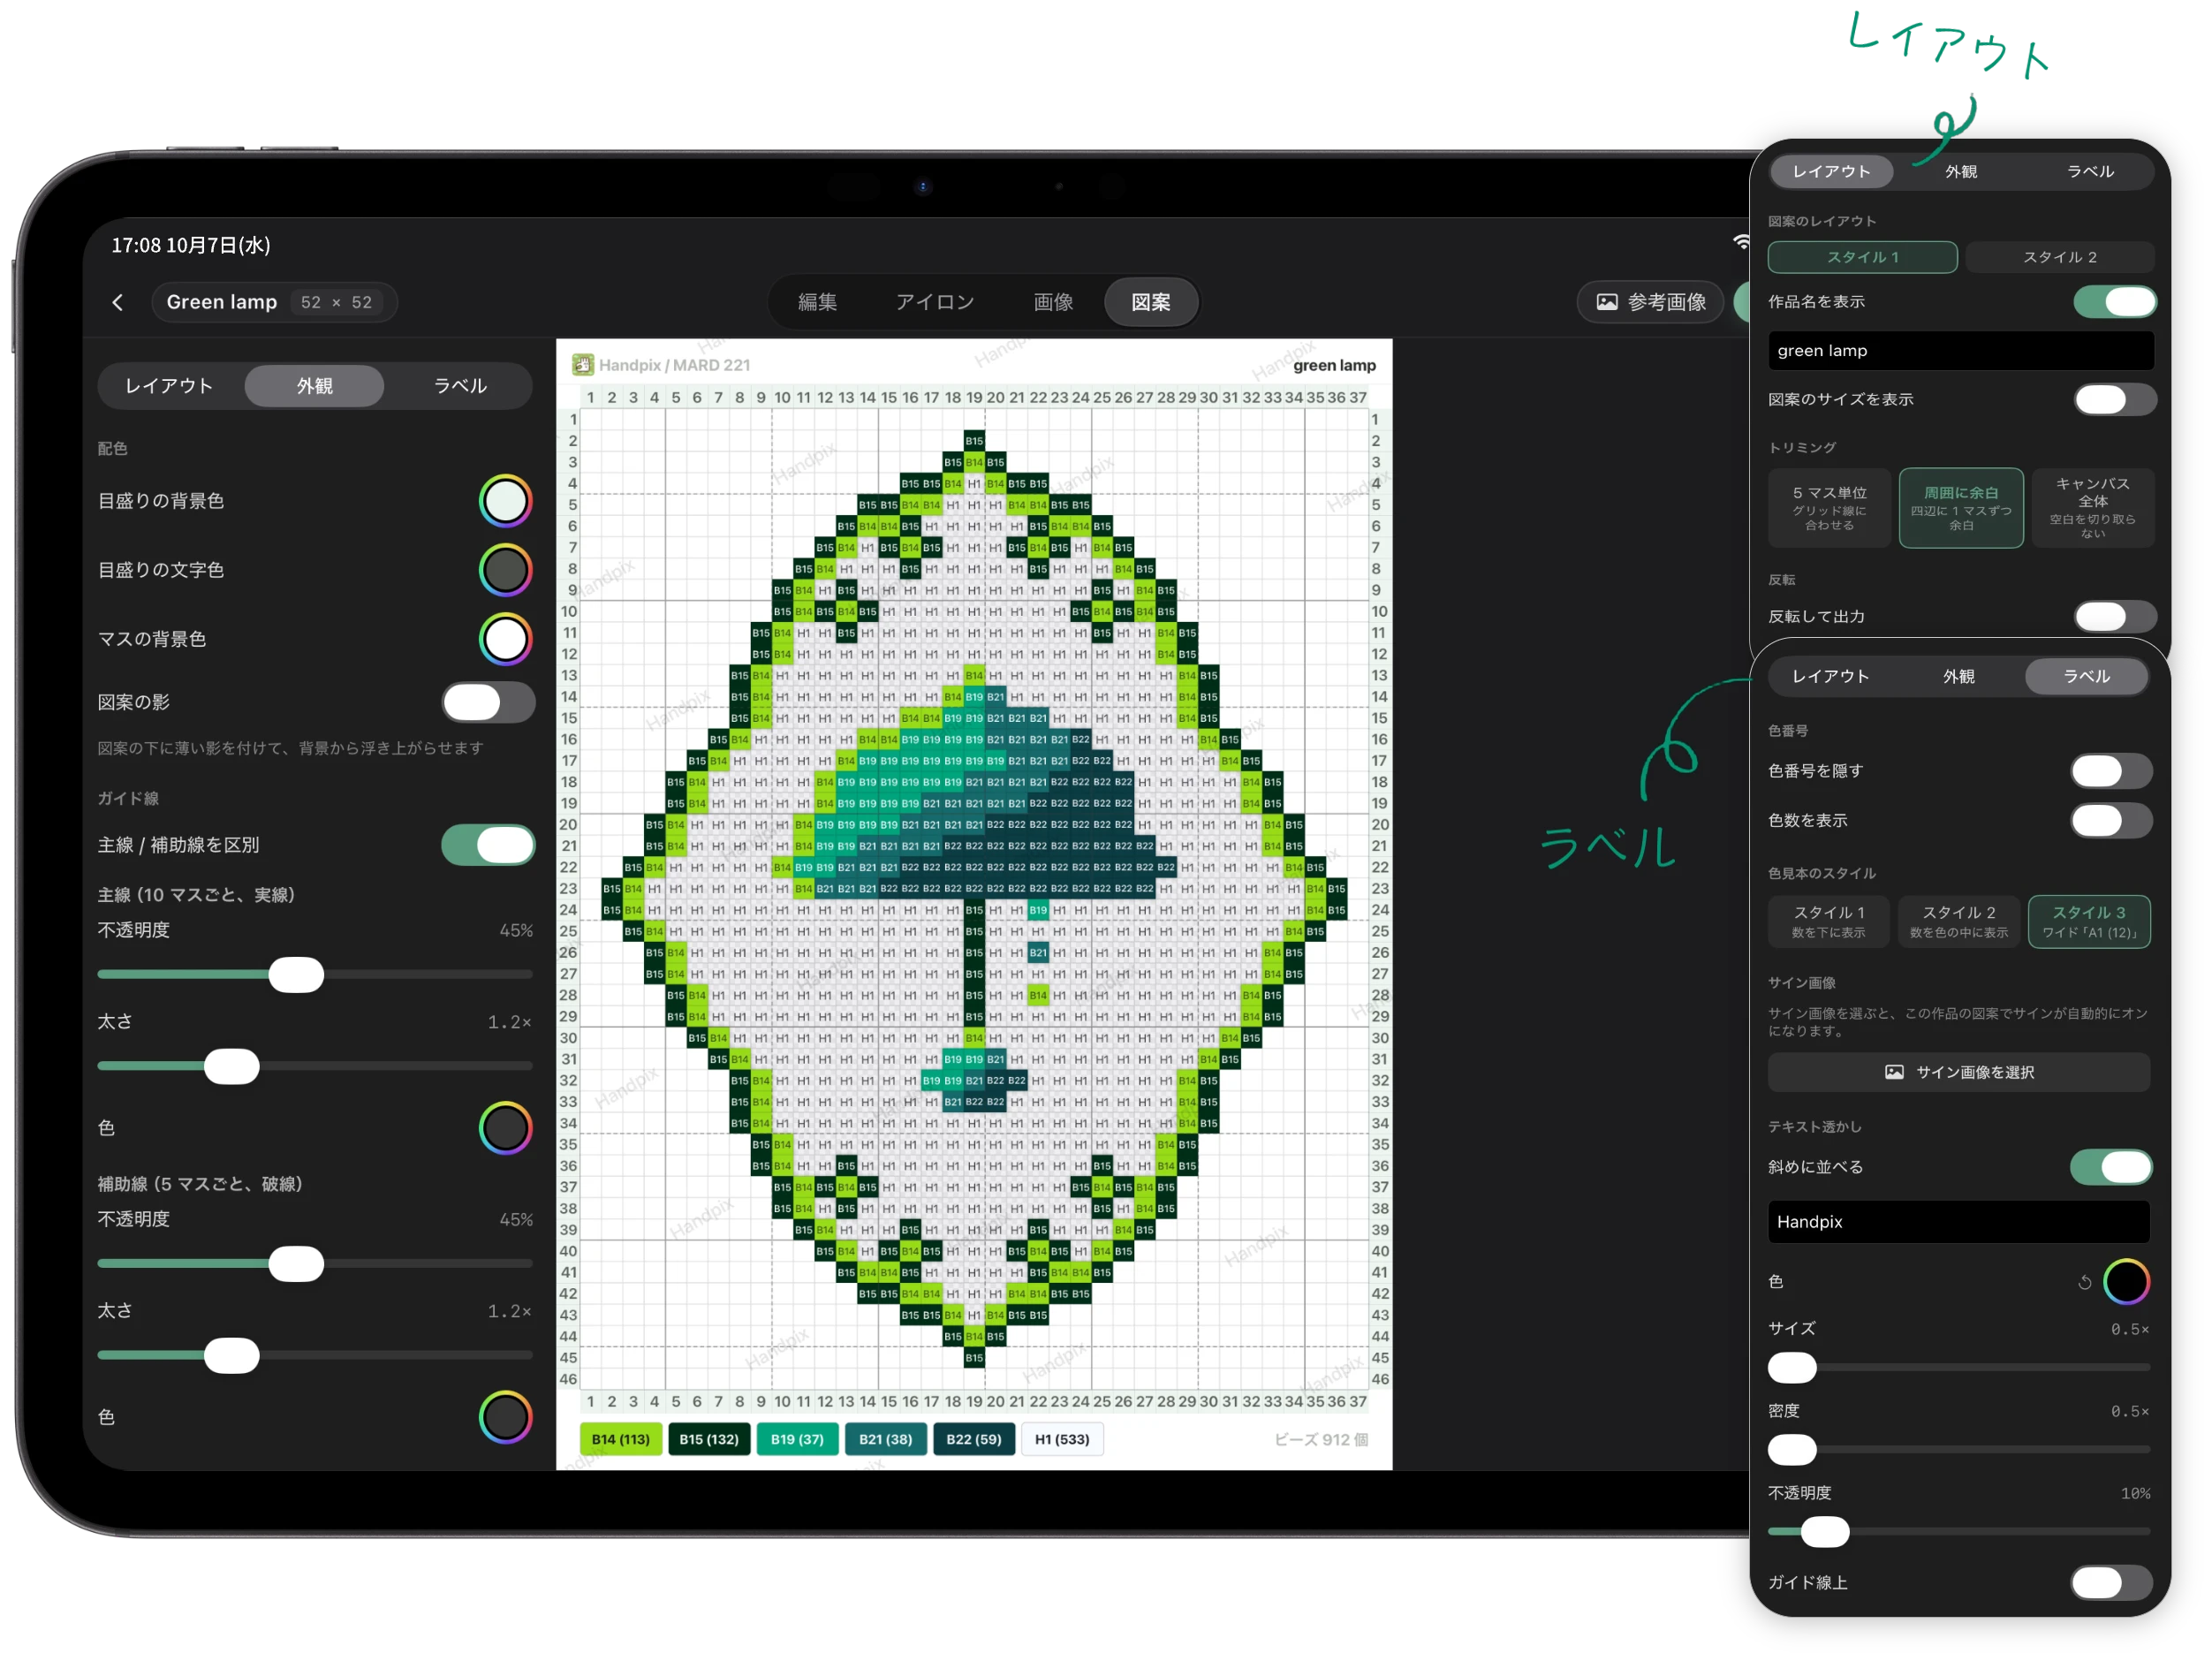This screenshot has height=1661, width=2212.
Task: Open the 画像 tab
Action: pyautogui.click(x=1053, y=302)
